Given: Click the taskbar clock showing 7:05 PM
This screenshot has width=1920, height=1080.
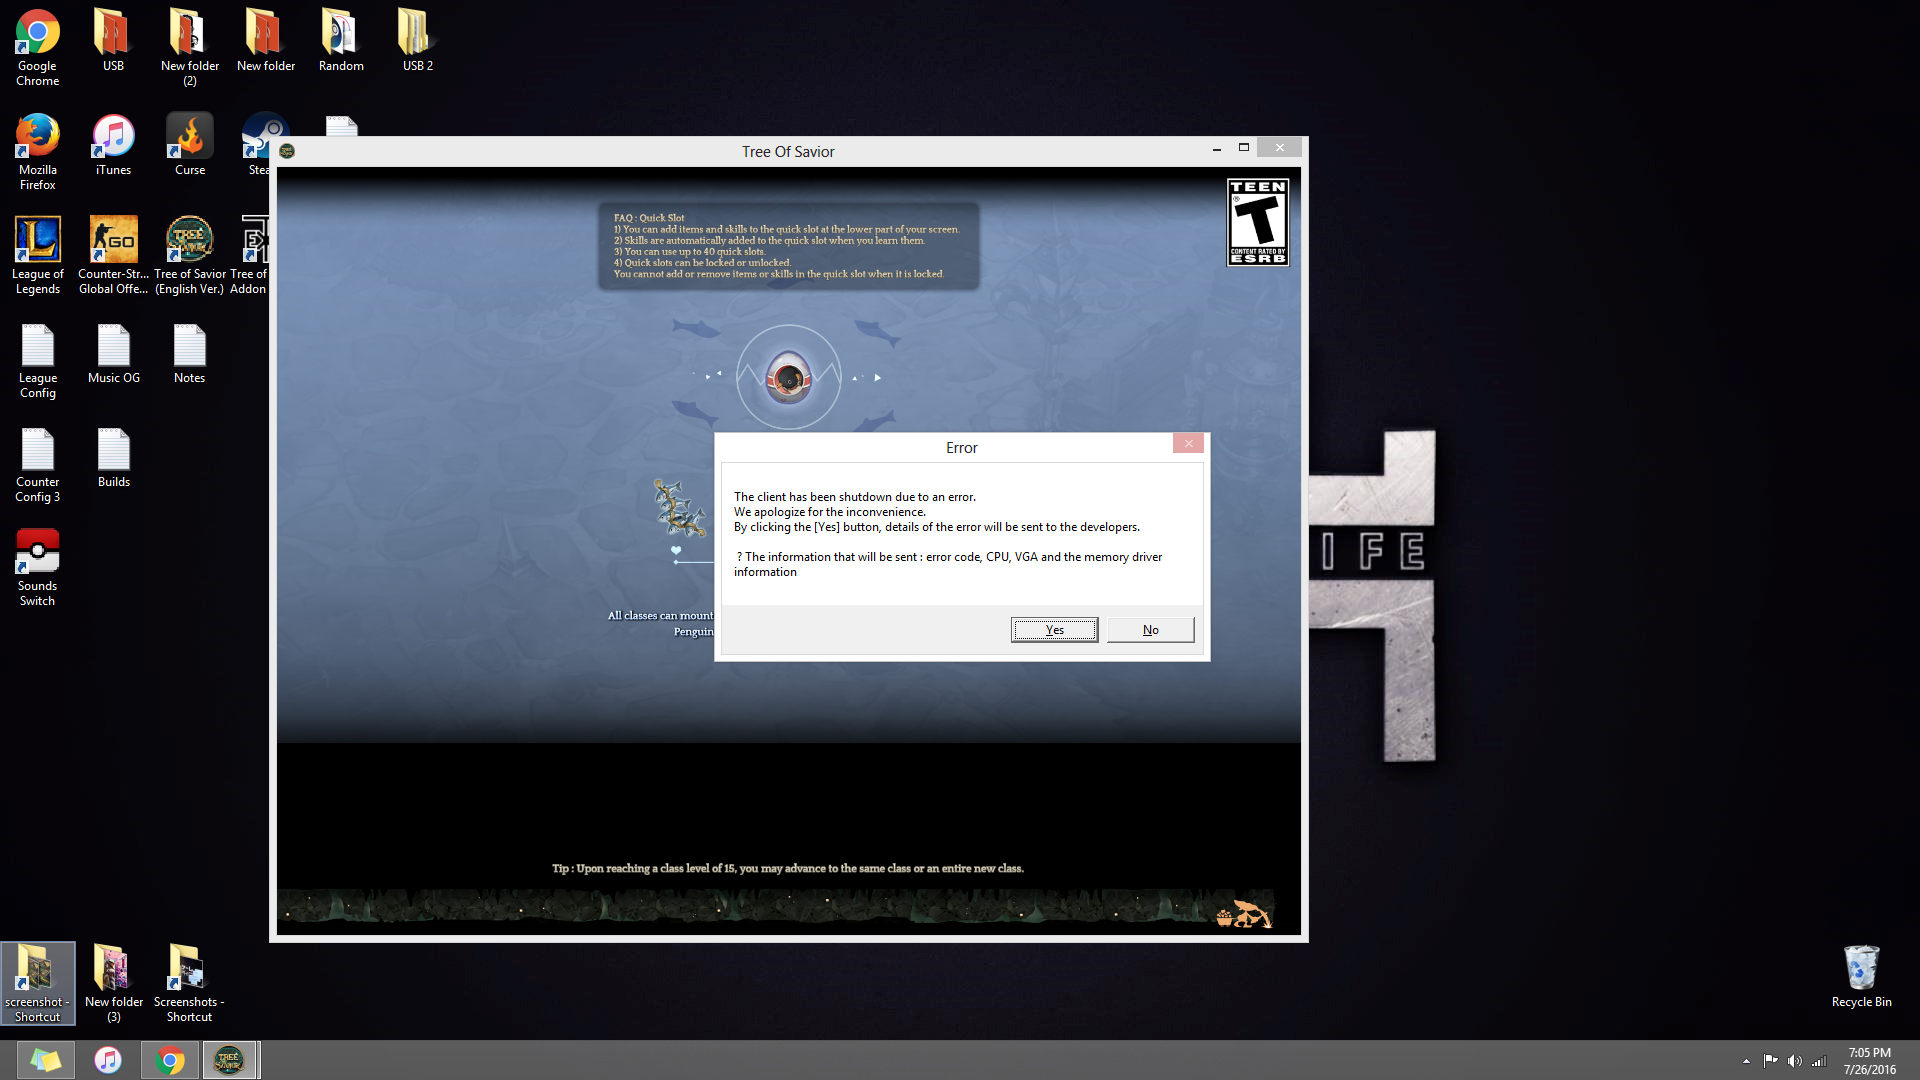Looking at the screenshot, I should coord(1869,1060).
